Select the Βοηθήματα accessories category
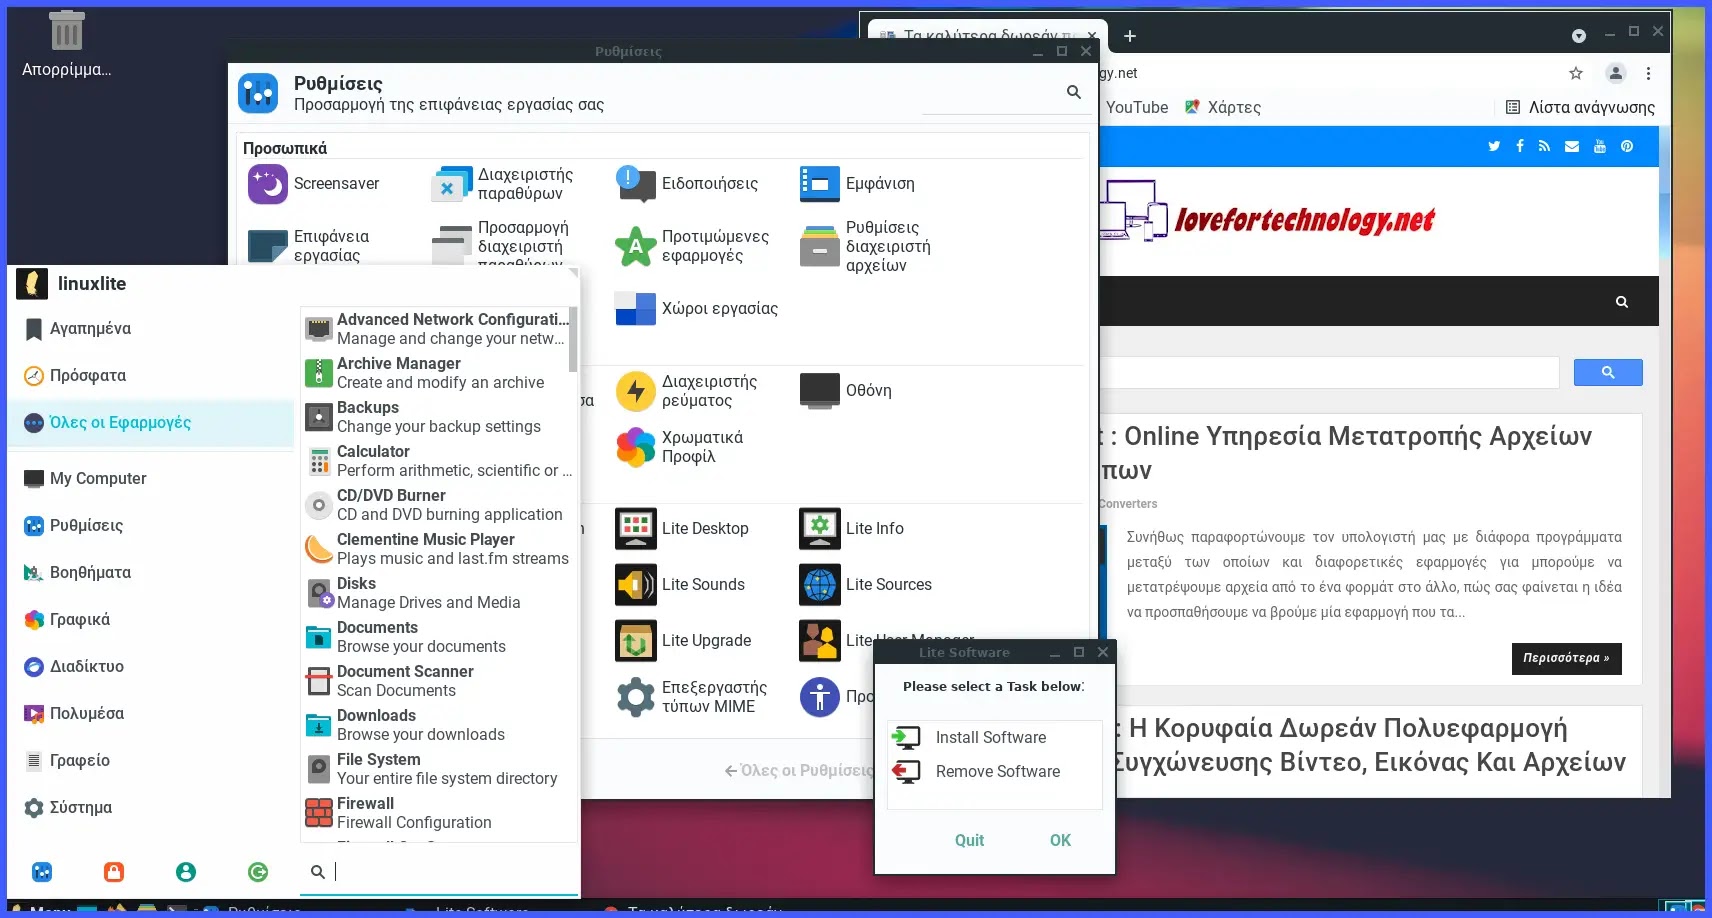Image resolution: width=1712 pixels, height=918 pixels. tap(150, 573)
